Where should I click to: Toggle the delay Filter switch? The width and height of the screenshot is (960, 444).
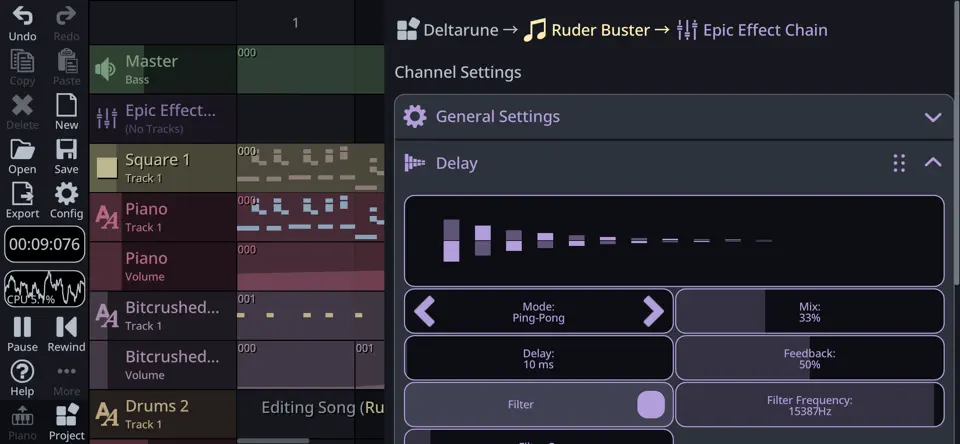click(x=651, y=405)
